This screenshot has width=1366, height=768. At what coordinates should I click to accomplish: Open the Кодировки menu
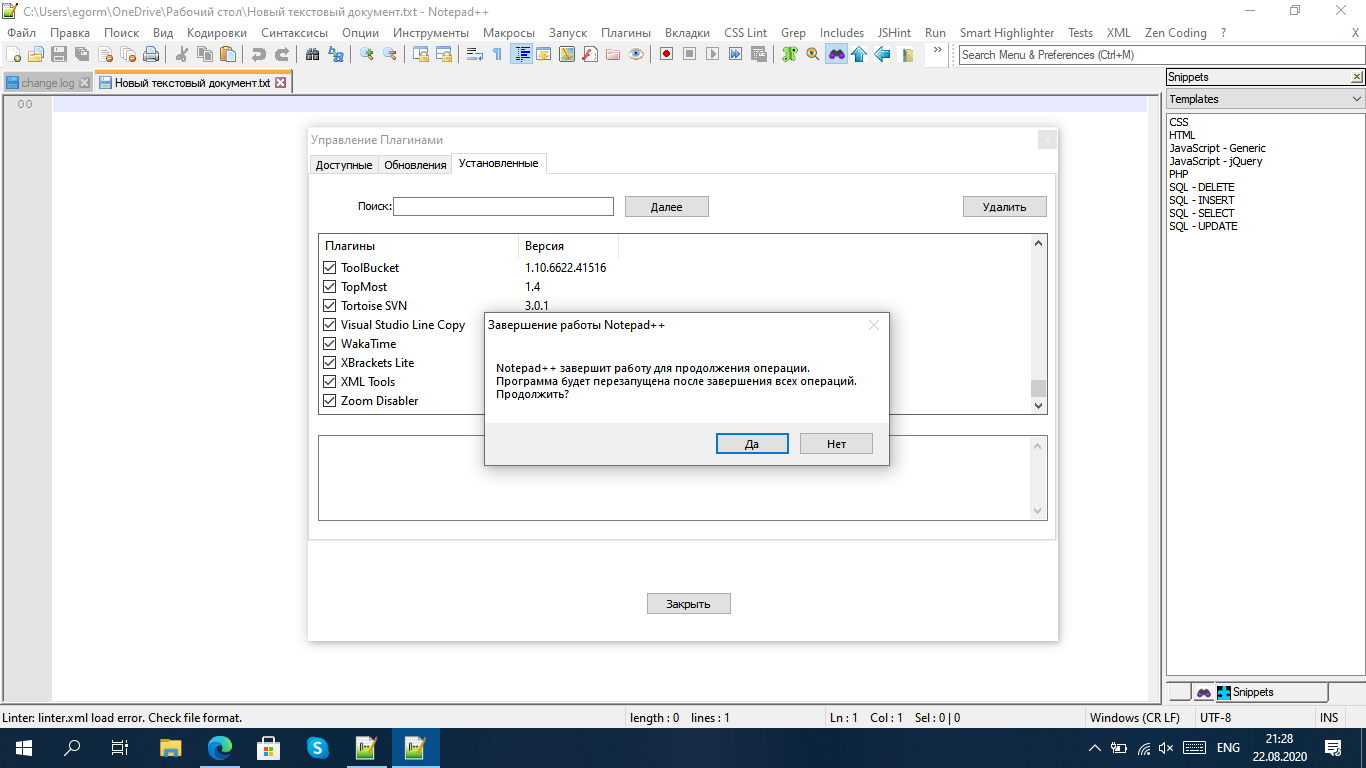[217, 33]
